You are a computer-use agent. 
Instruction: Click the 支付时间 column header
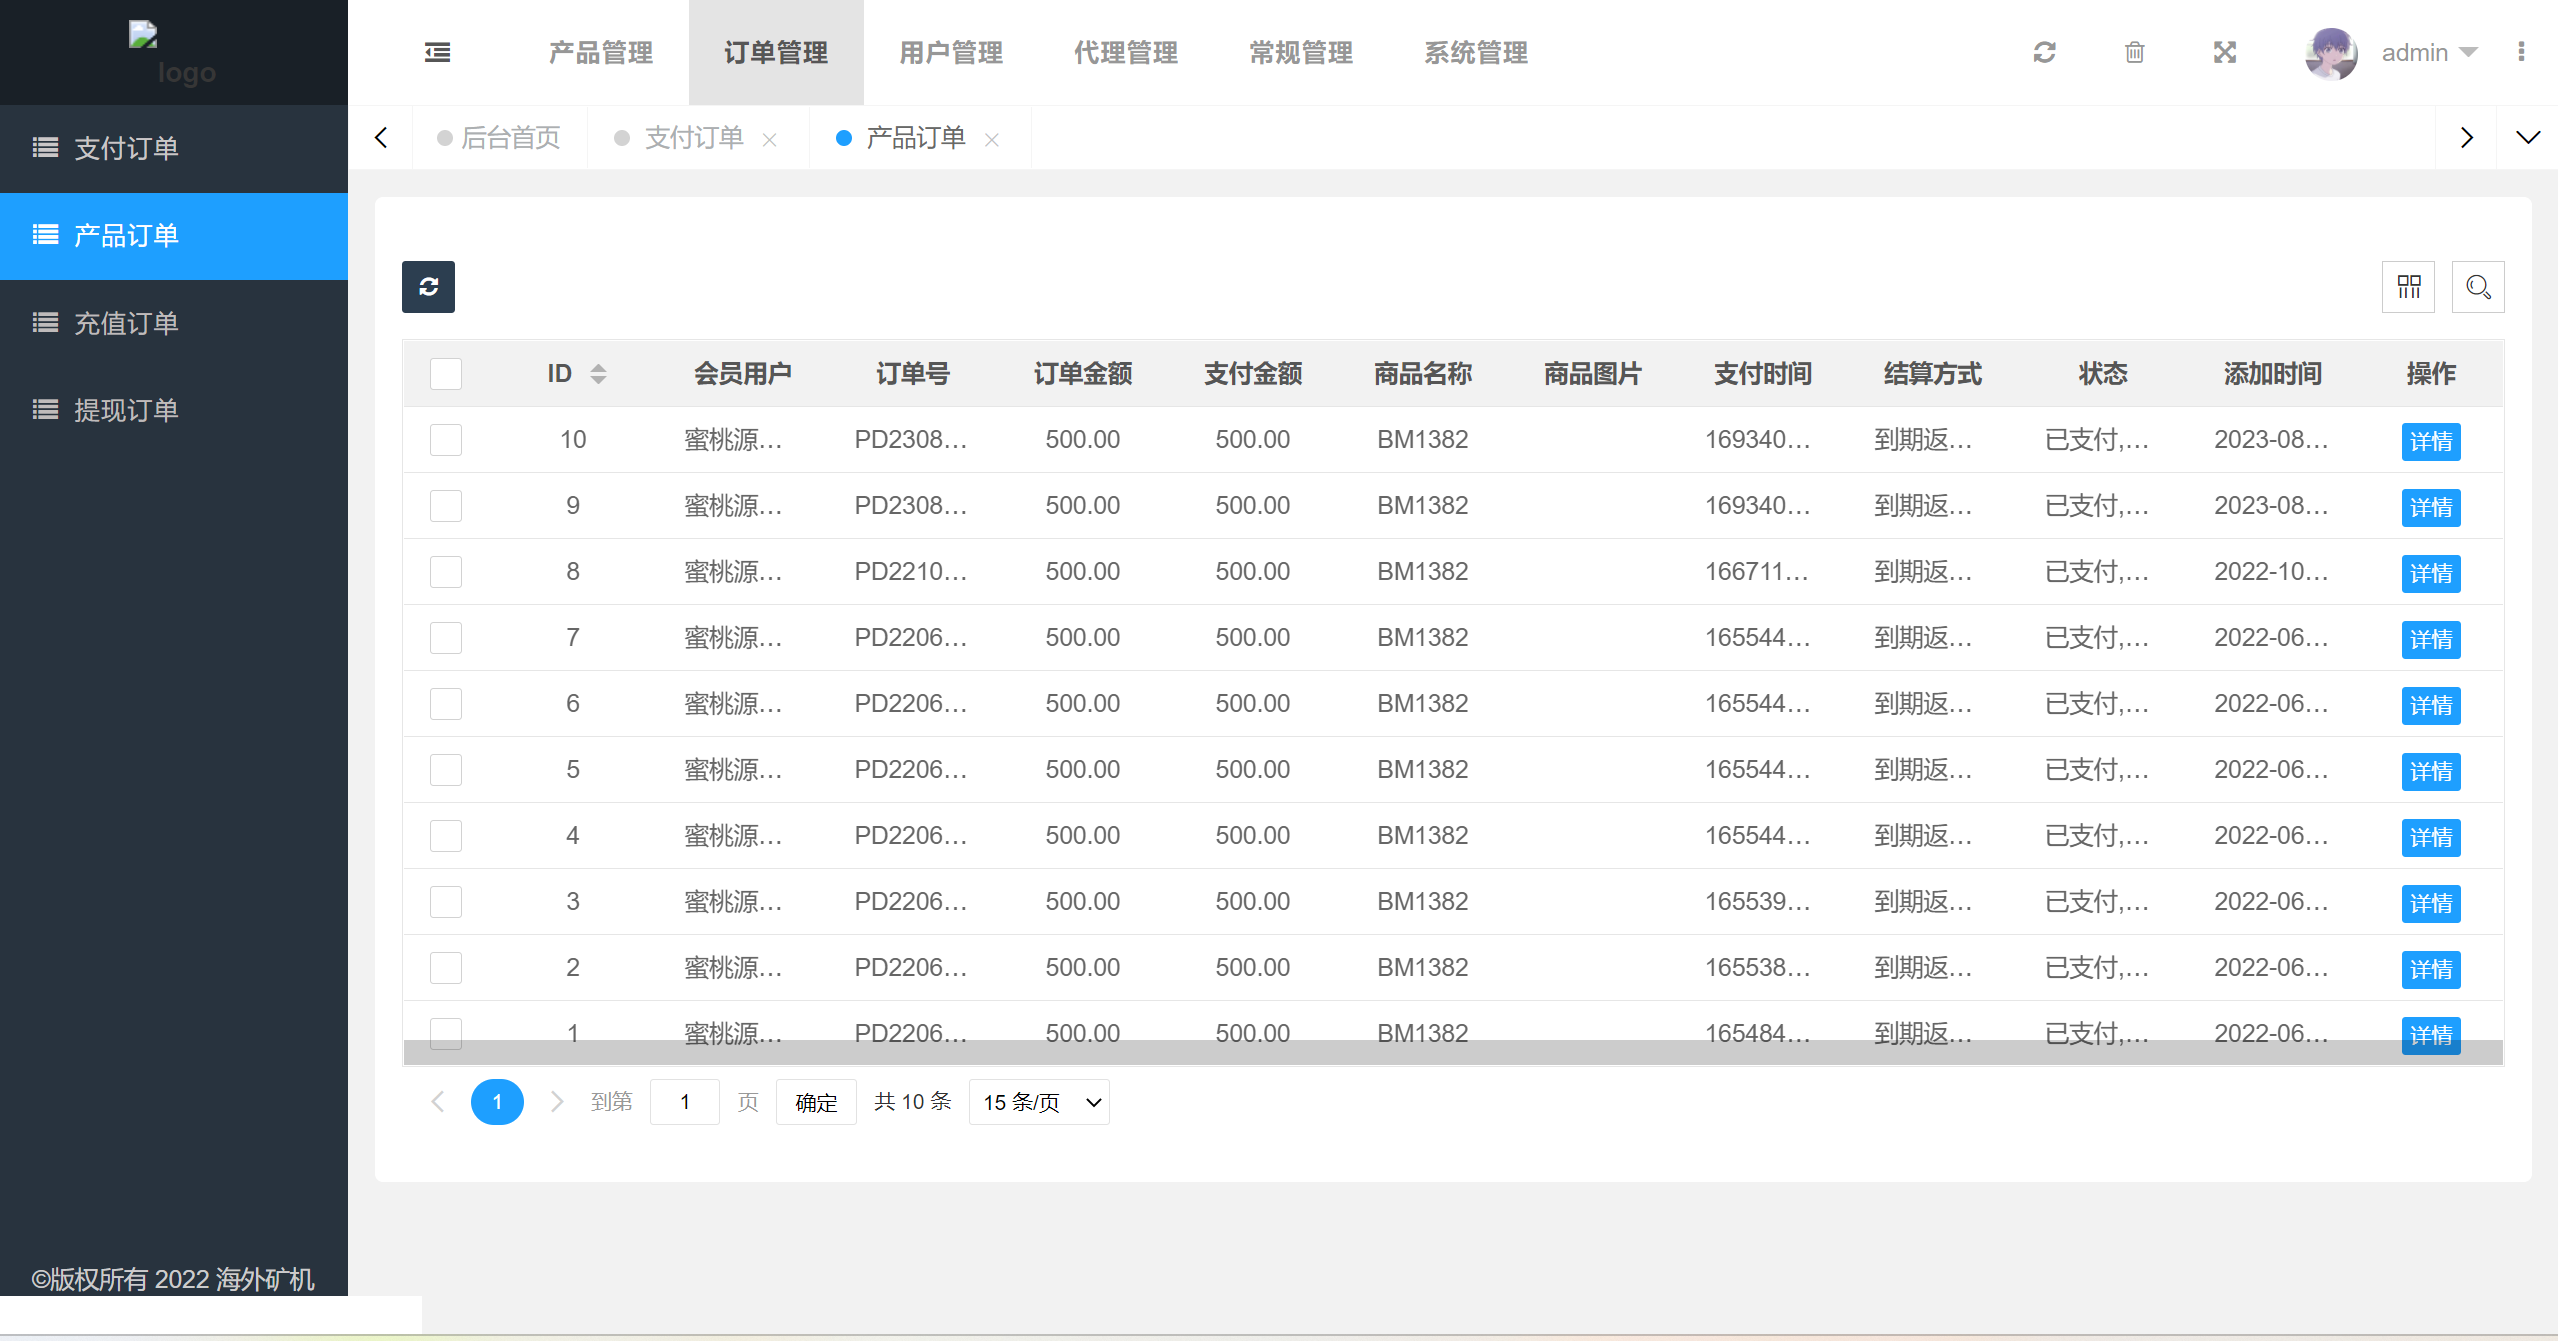tap(1763, 374)
